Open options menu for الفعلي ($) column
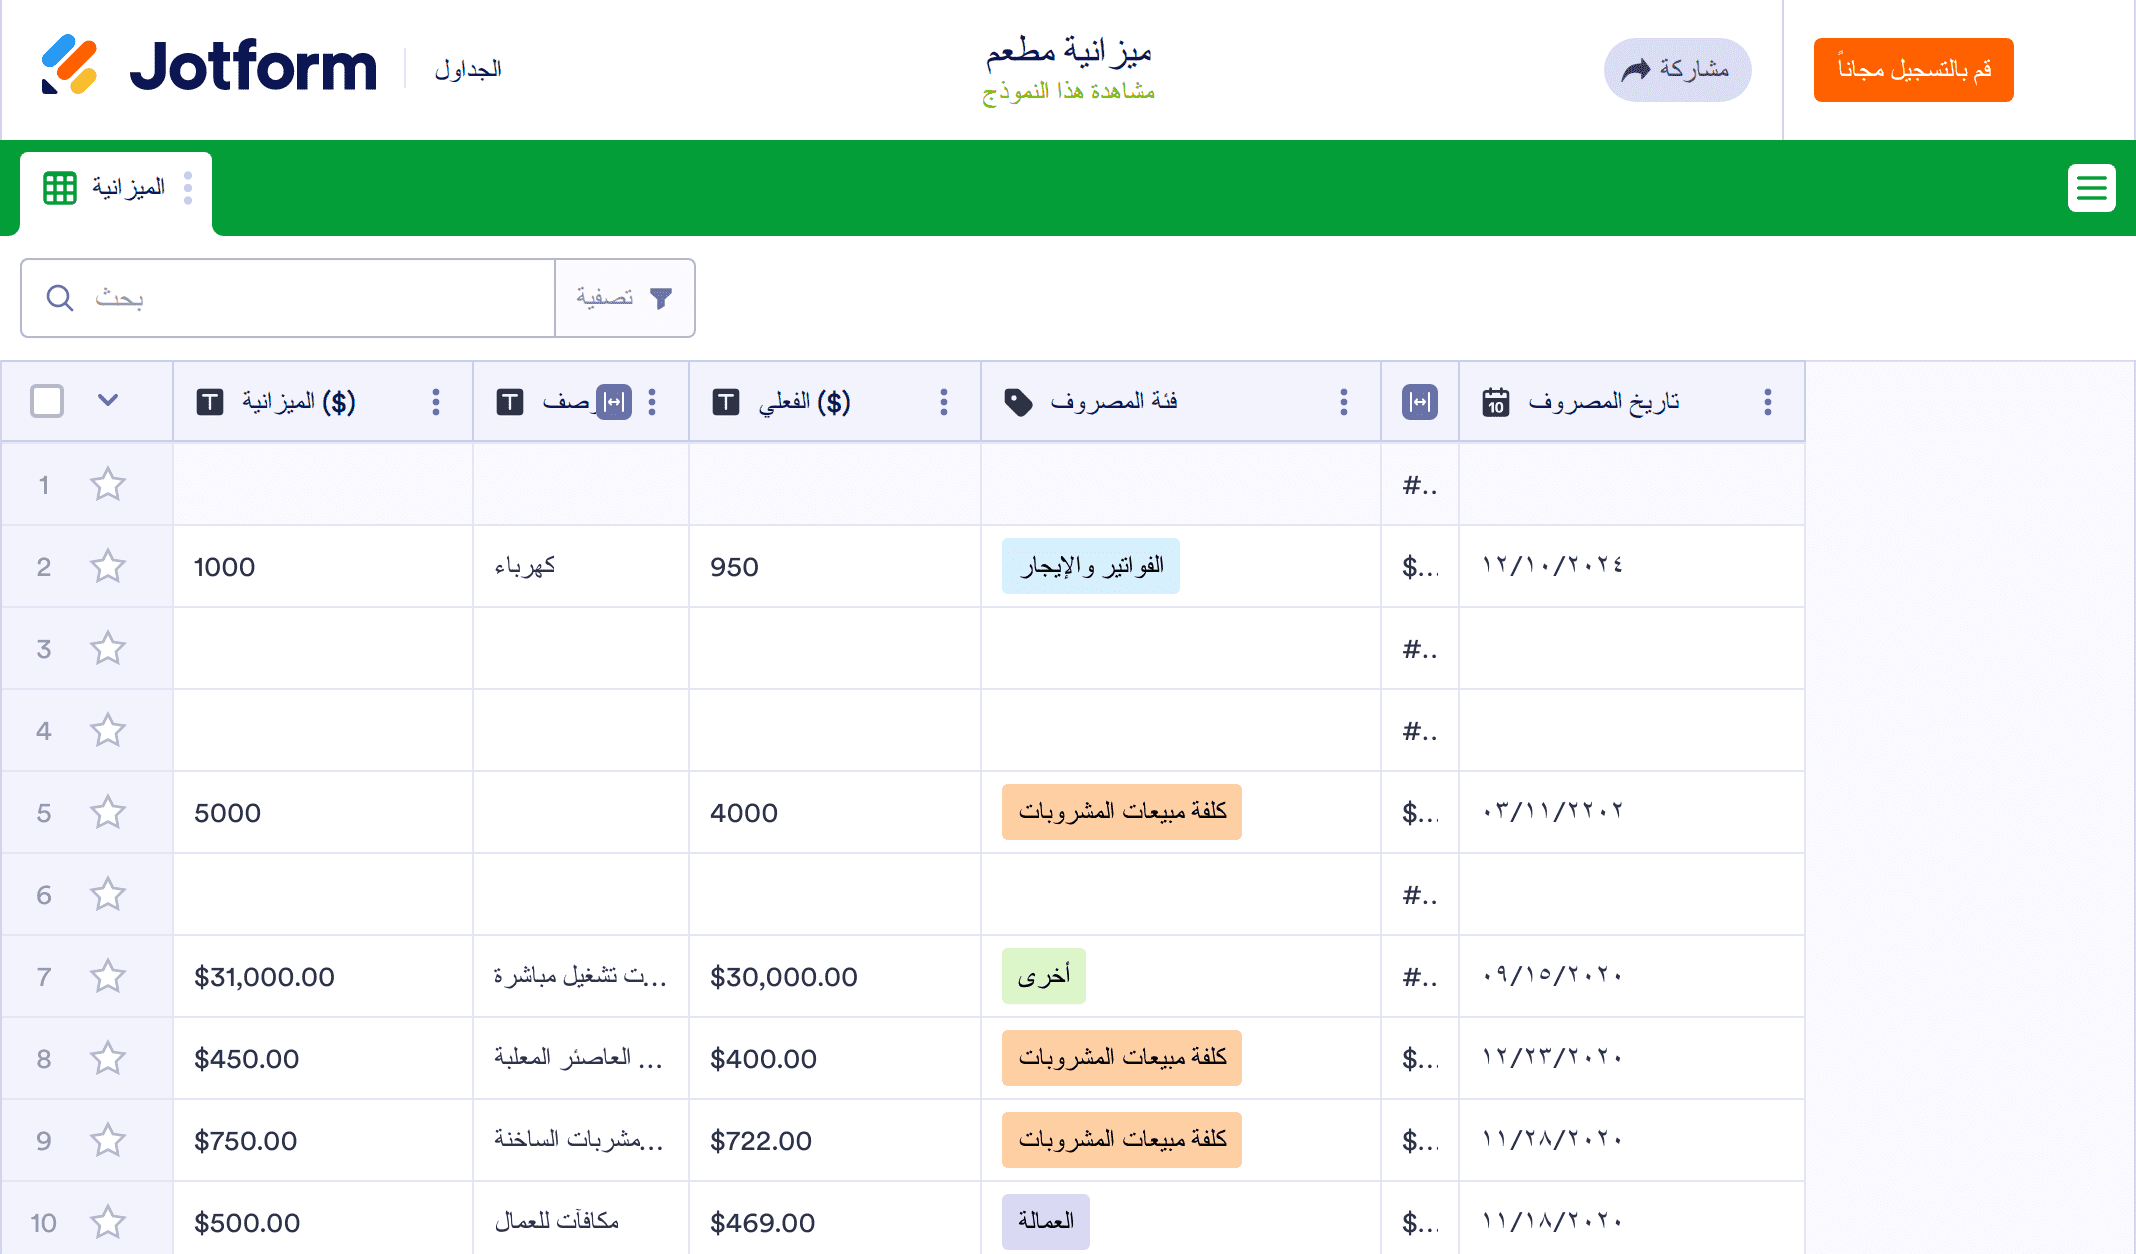Viewport: 2136px width, 1254px height. coord(943,402)
